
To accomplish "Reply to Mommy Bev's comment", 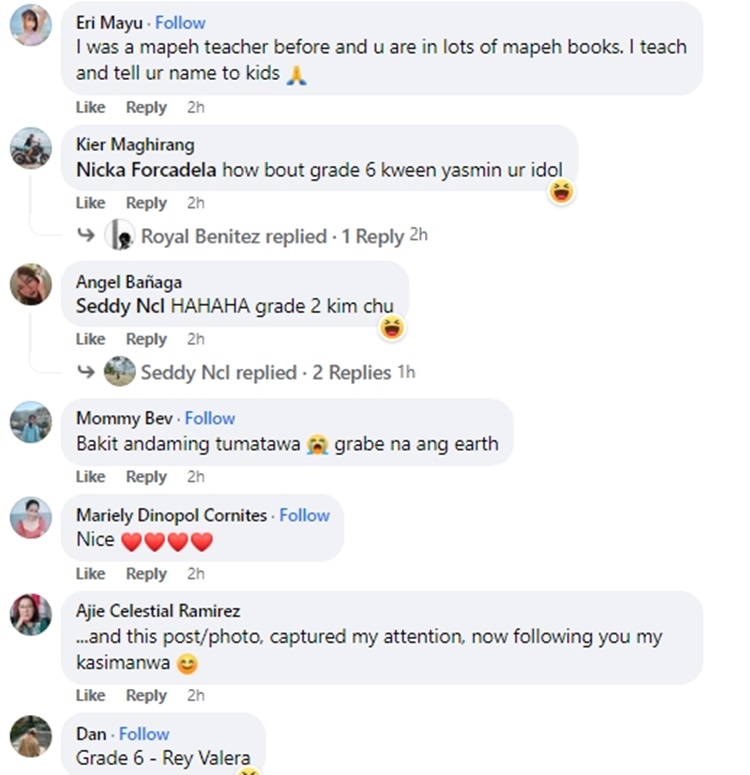I will (x=146, y=476).
